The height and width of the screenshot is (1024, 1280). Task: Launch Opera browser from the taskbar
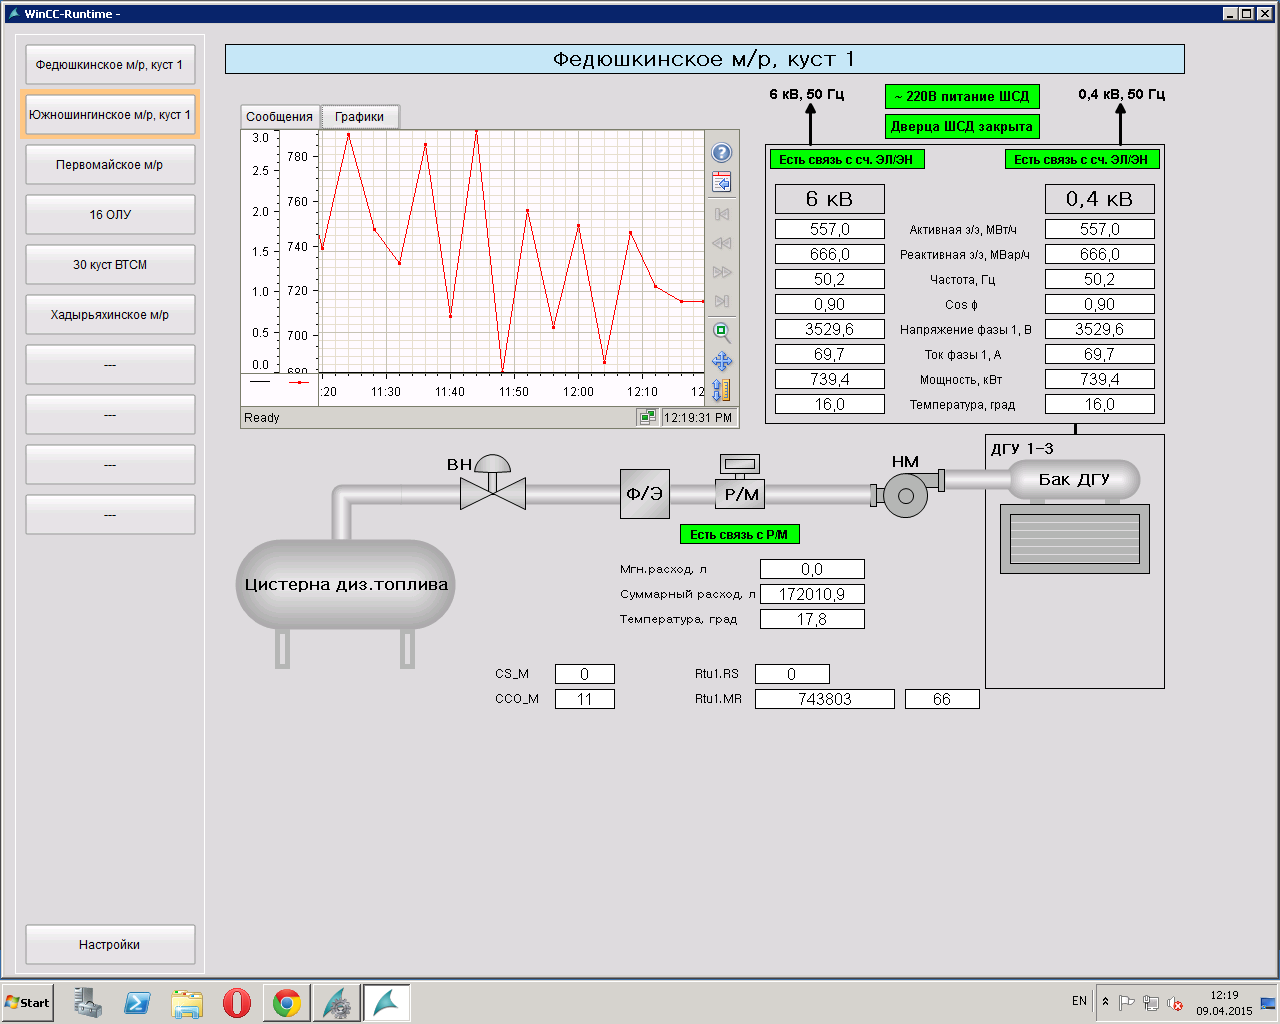click(x=237, y=1003)
